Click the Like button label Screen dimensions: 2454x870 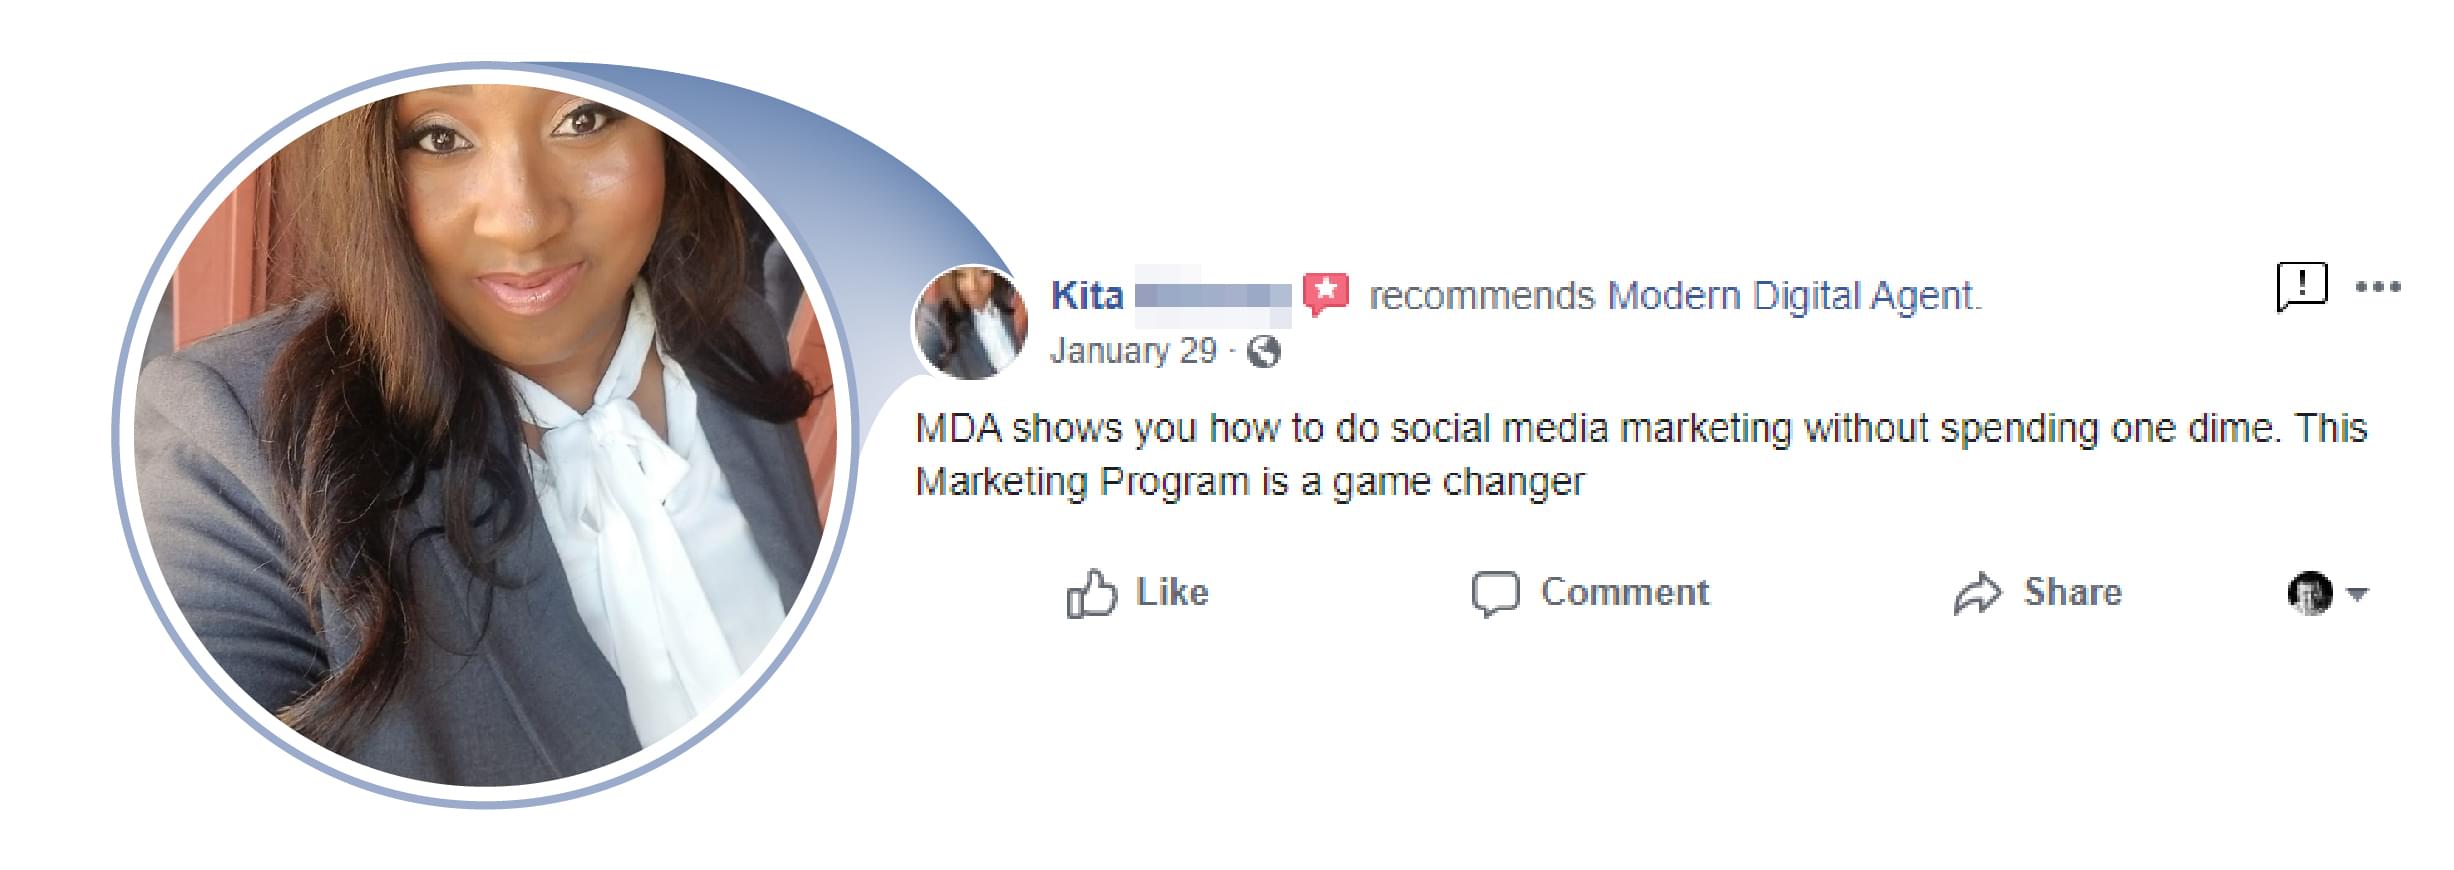point(1172,592)
